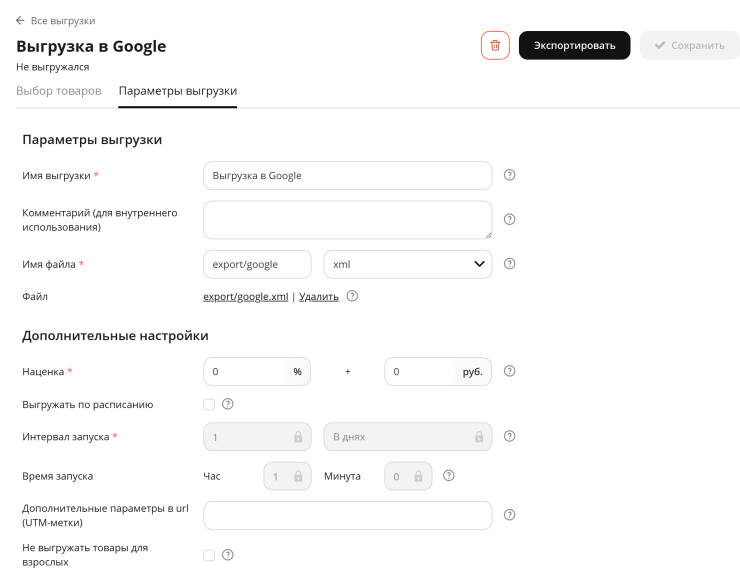Focus the Имя выгрузки text field
This screenshot has height=584, width=740.
348,176
